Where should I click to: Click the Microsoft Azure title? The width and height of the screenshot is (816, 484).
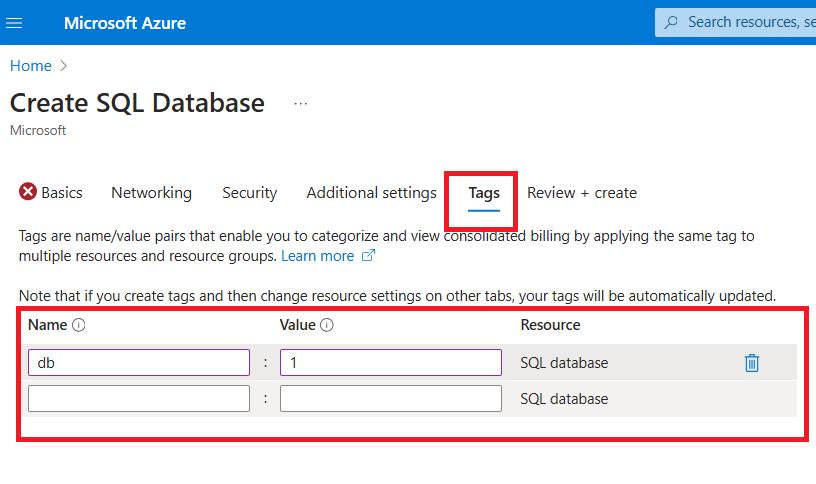125,23
